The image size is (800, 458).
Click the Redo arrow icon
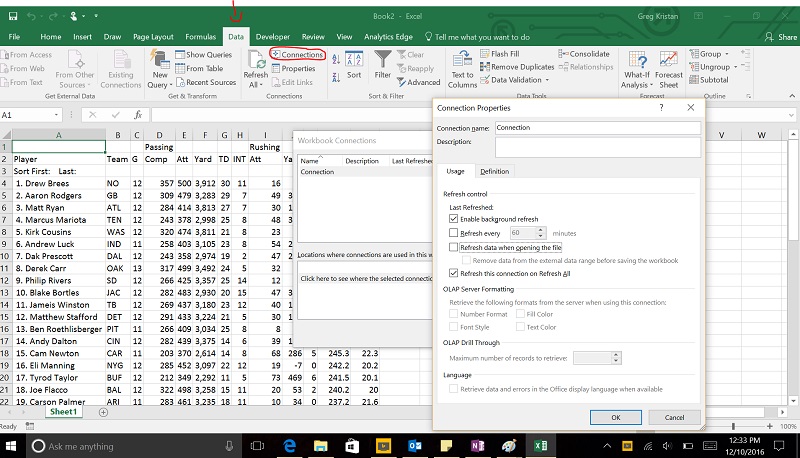(53, 16)
